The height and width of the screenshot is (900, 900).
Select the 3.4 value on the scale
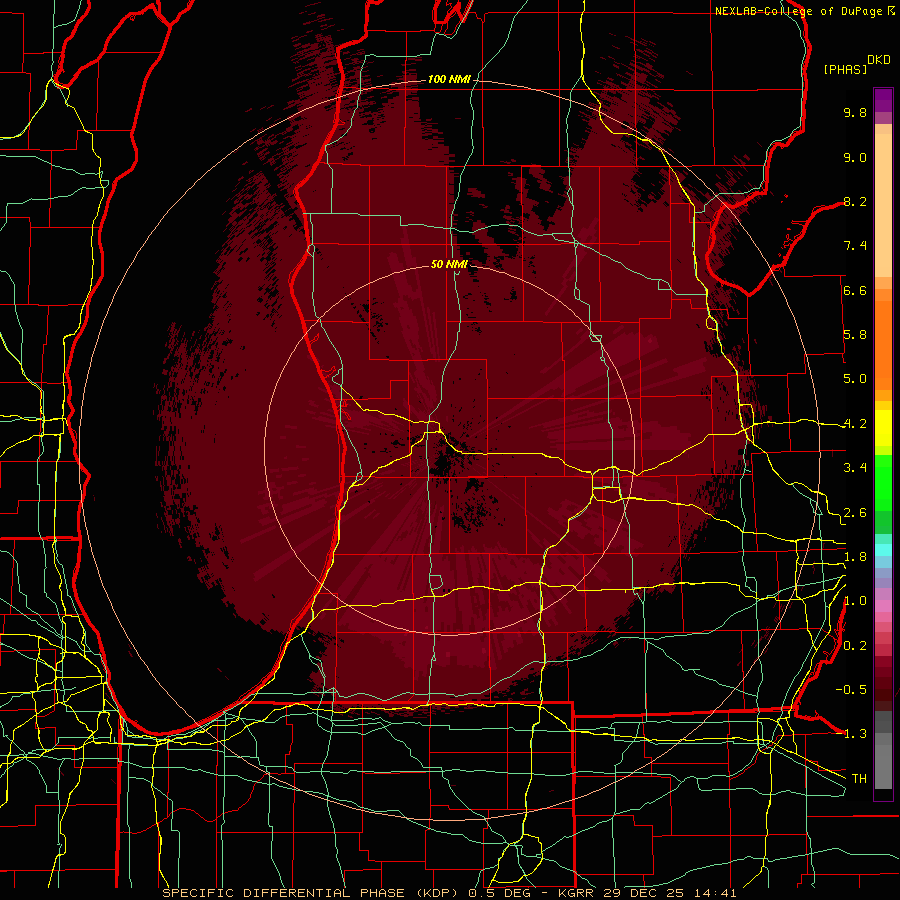855,468
